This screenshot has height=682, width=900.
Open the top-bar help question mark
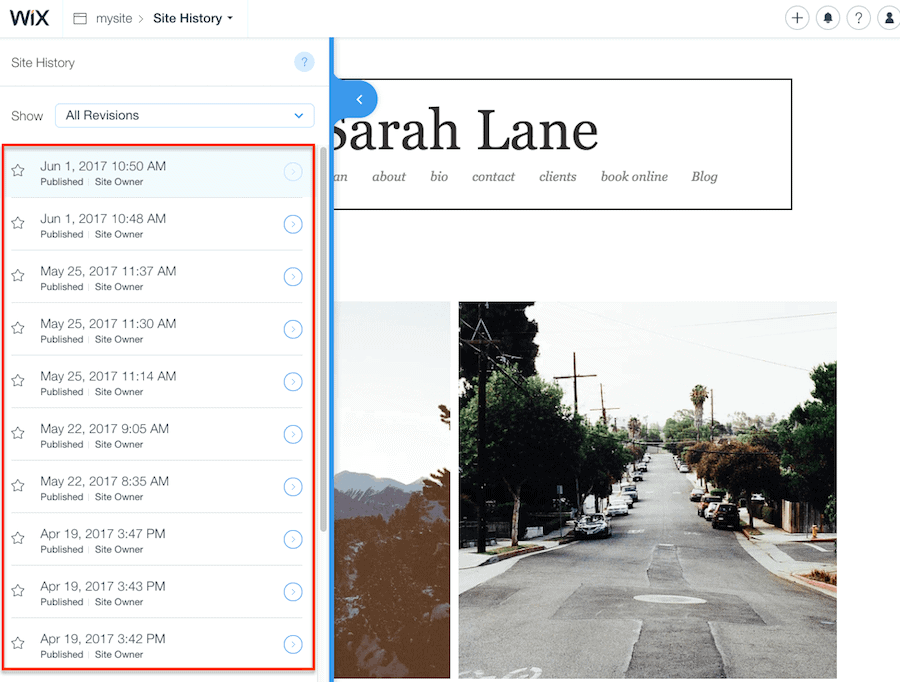point(858,18)
